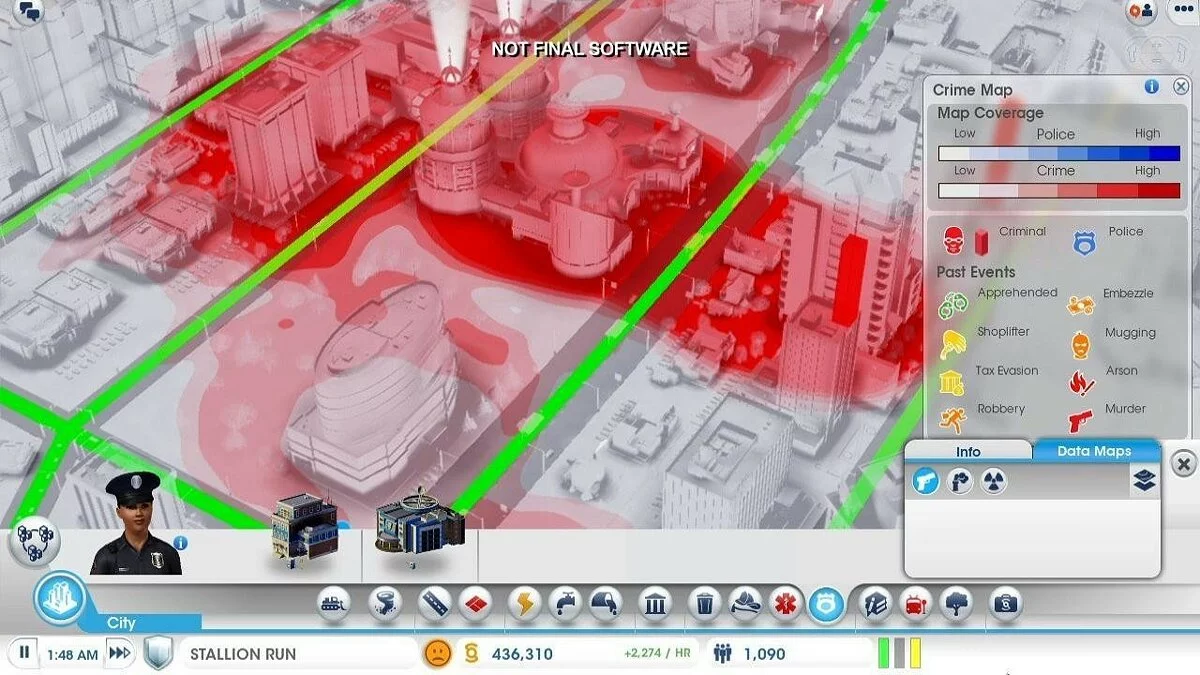Screen dimensions: 1200x675
Task: Open the Mass Transit bus menu
Action: tap(915, 603)
